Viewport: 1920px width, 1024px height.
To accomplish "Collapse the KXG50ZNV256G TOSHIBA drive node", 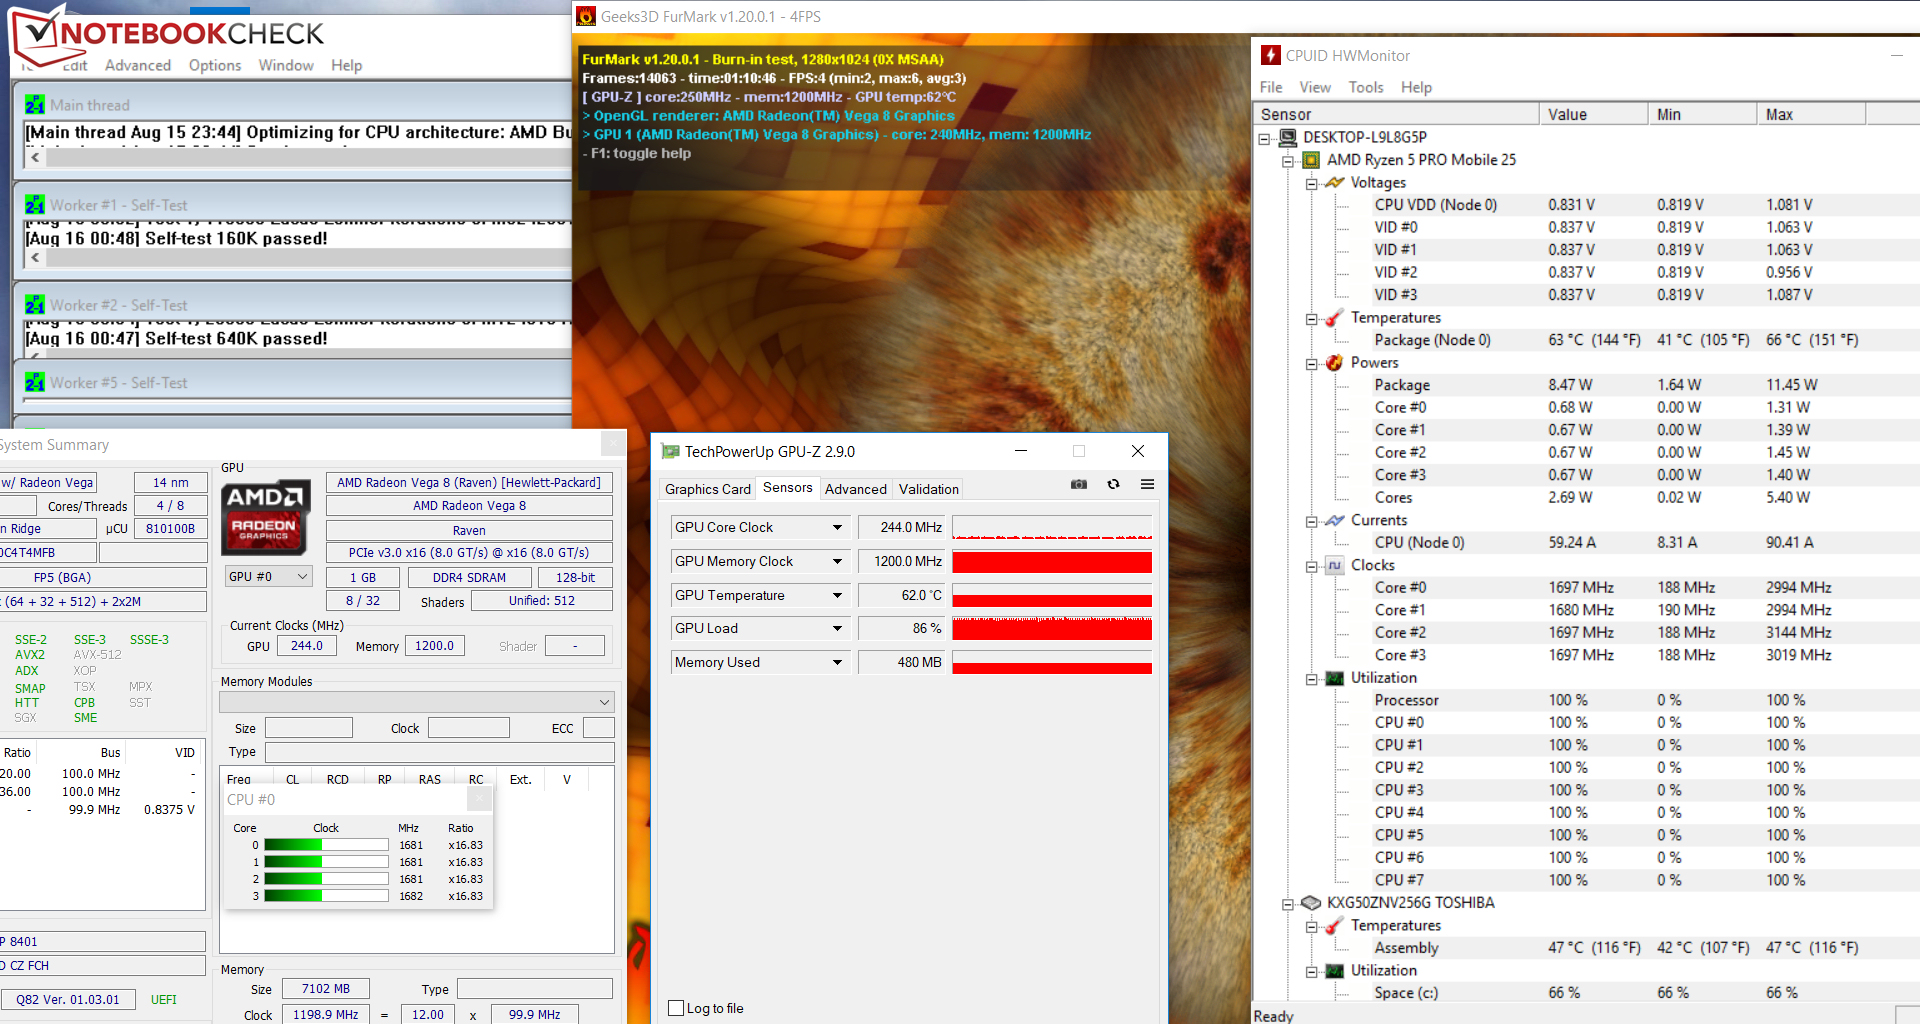I will pos(1288,904).
